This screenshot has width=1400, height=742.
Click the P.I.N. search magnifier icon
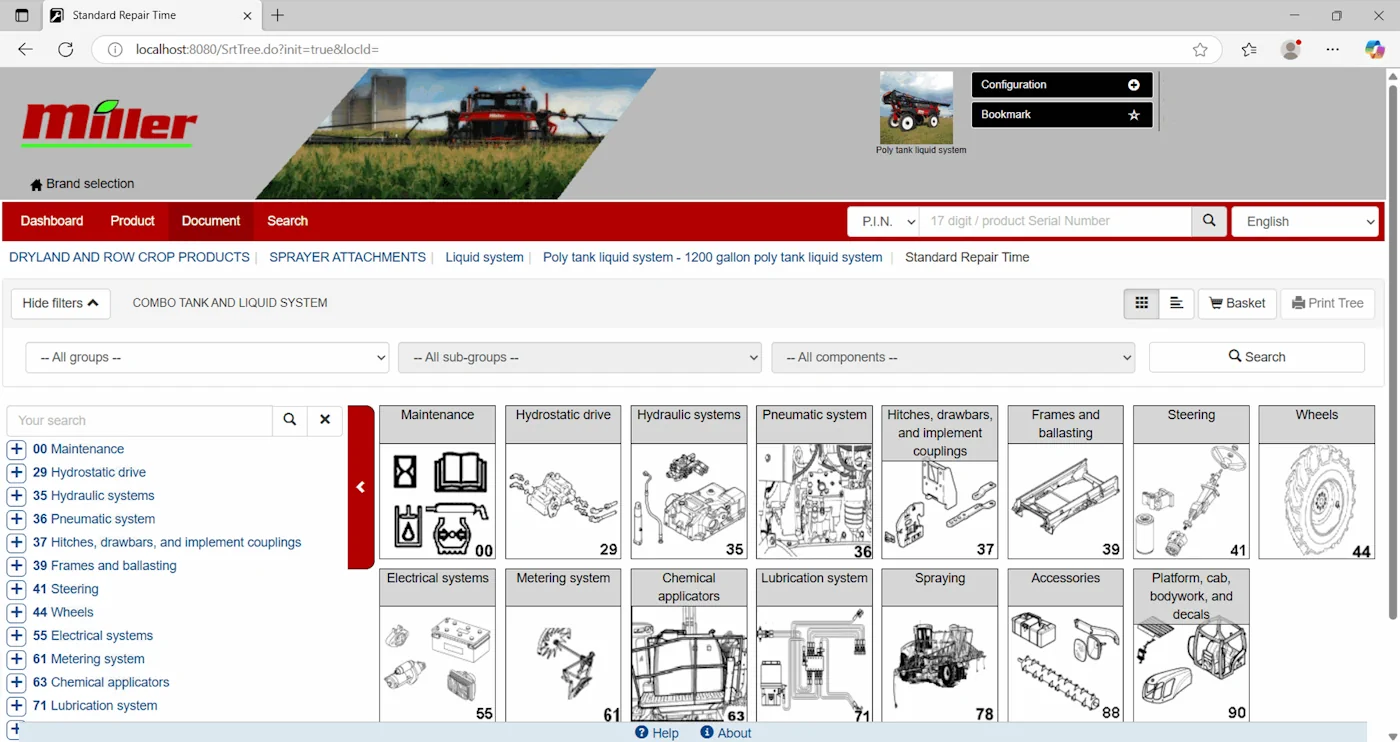pos(1209,221)
